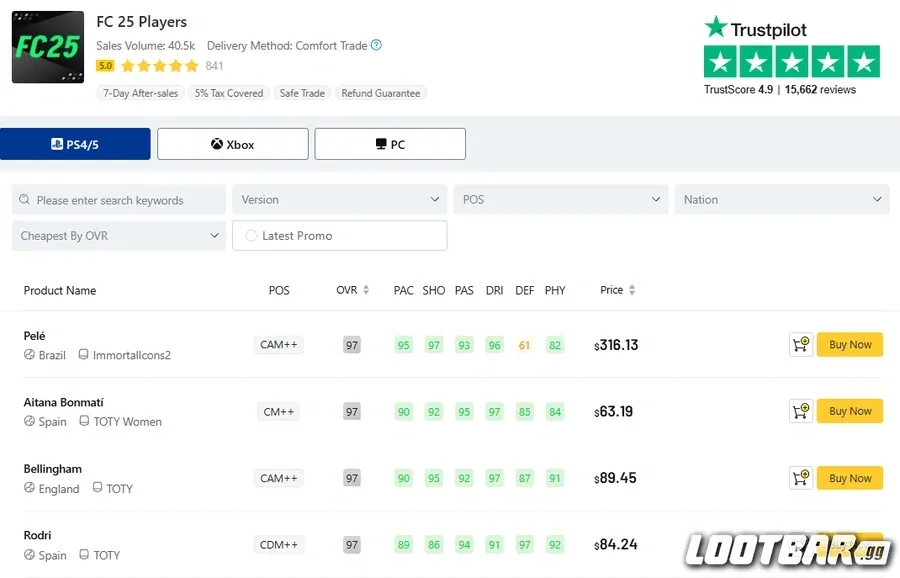The height and width of the screenshot is (578, 900).
Task: Click the nation icon beside England
Action: 29,488
